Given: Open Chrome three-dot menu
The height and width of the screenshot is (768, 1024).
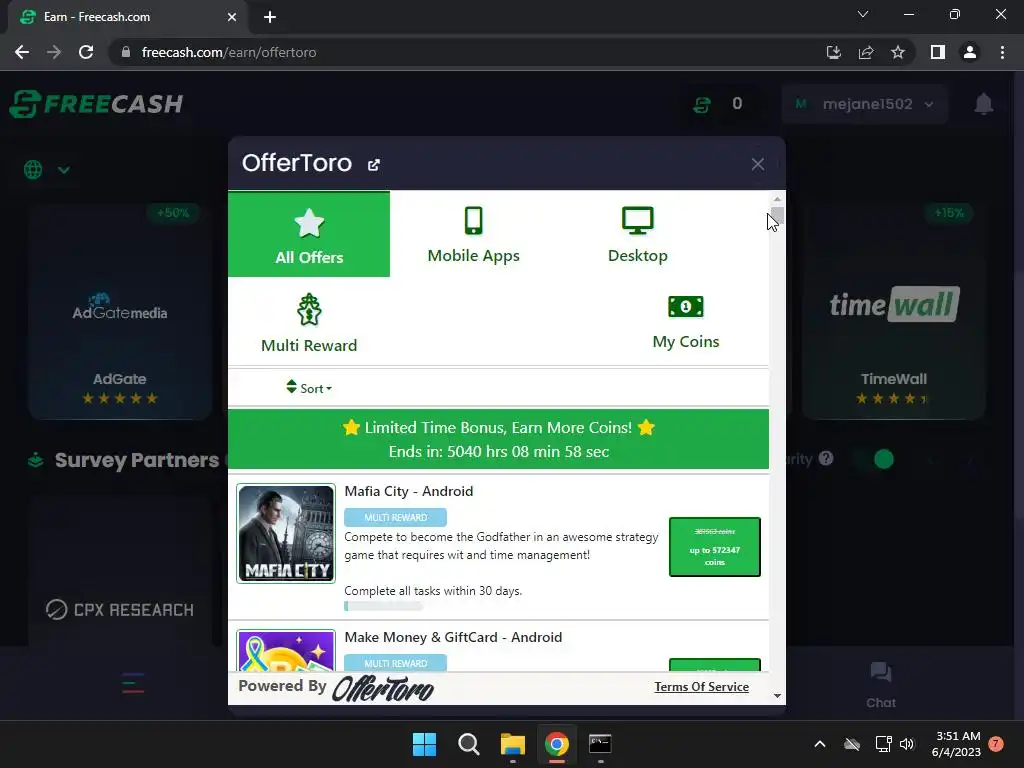Looking at the screenshot, I should pos(1002,52).
